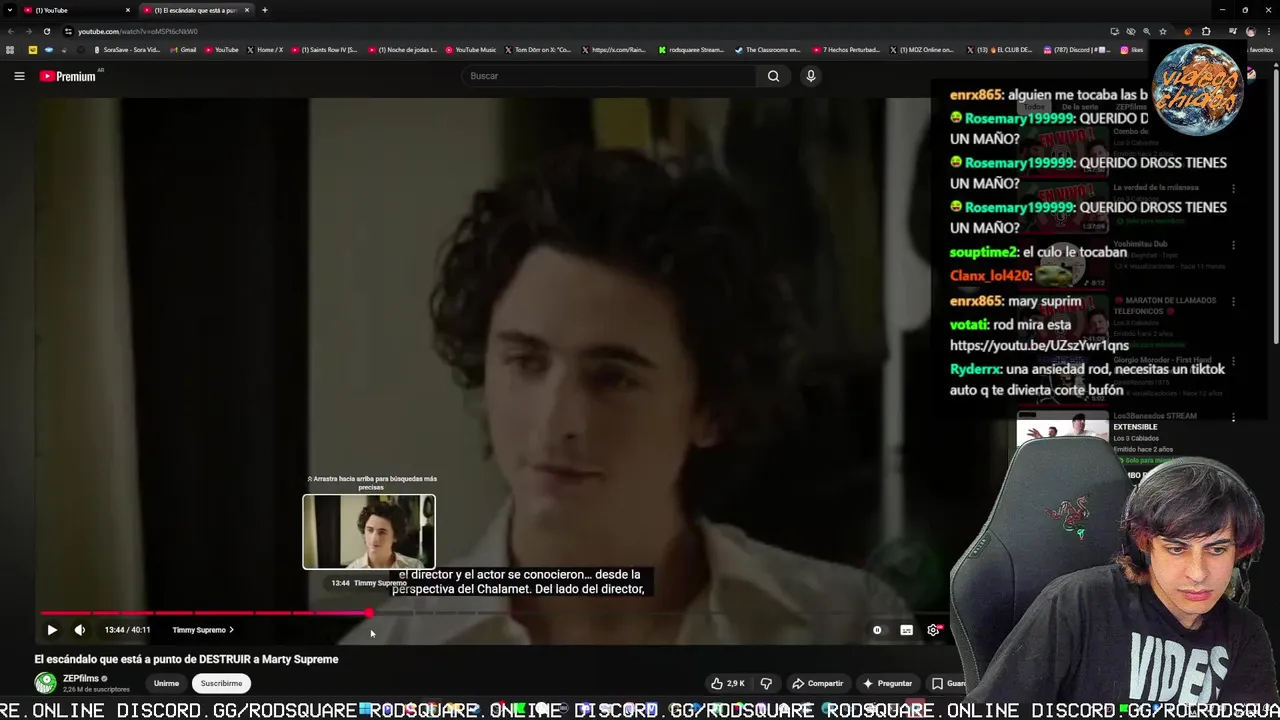
Task: Open MOZ Online bookmark
Action: tap(922, 50)
